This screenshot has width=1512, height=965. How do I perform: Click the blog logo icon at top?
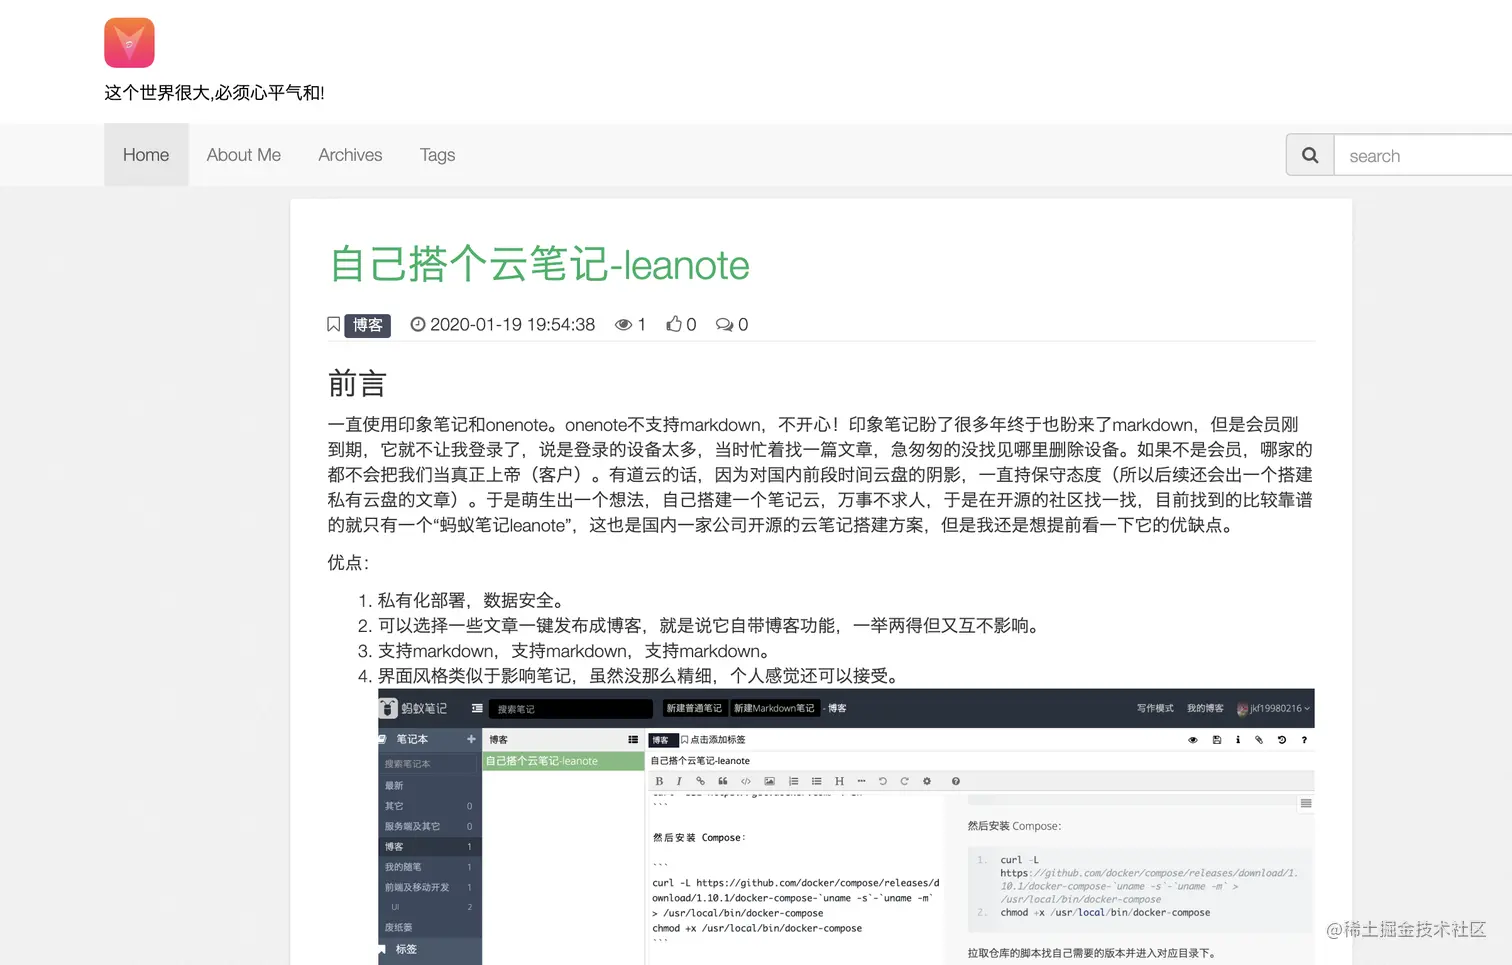[129, 43]
